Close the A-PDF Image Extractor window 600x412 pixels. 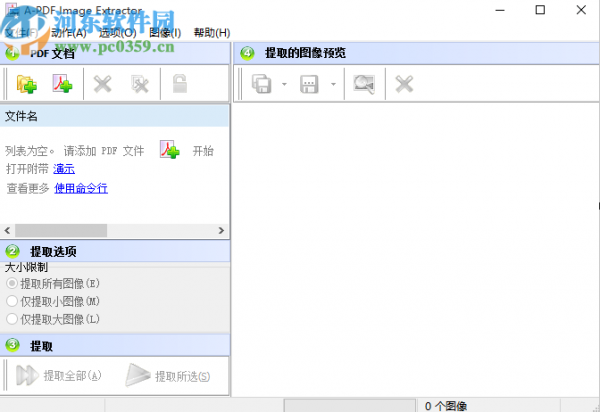point(581,10)
